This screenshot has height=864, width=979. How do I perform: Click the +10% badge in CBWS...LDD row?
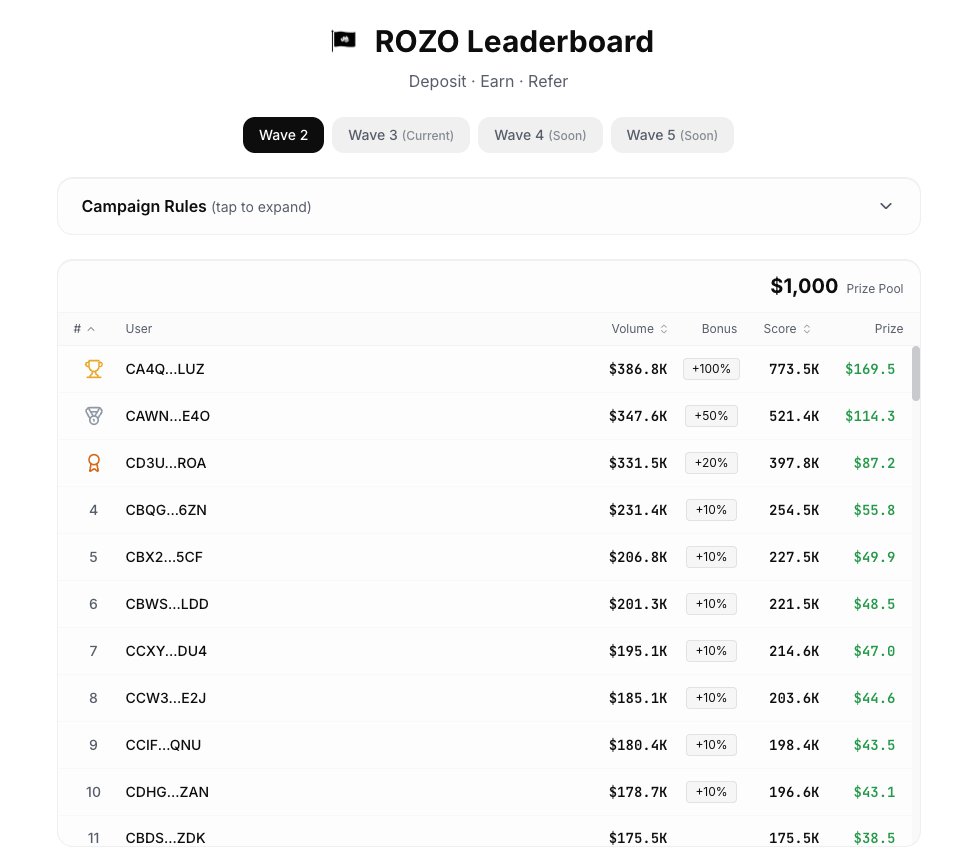(711, 604)
